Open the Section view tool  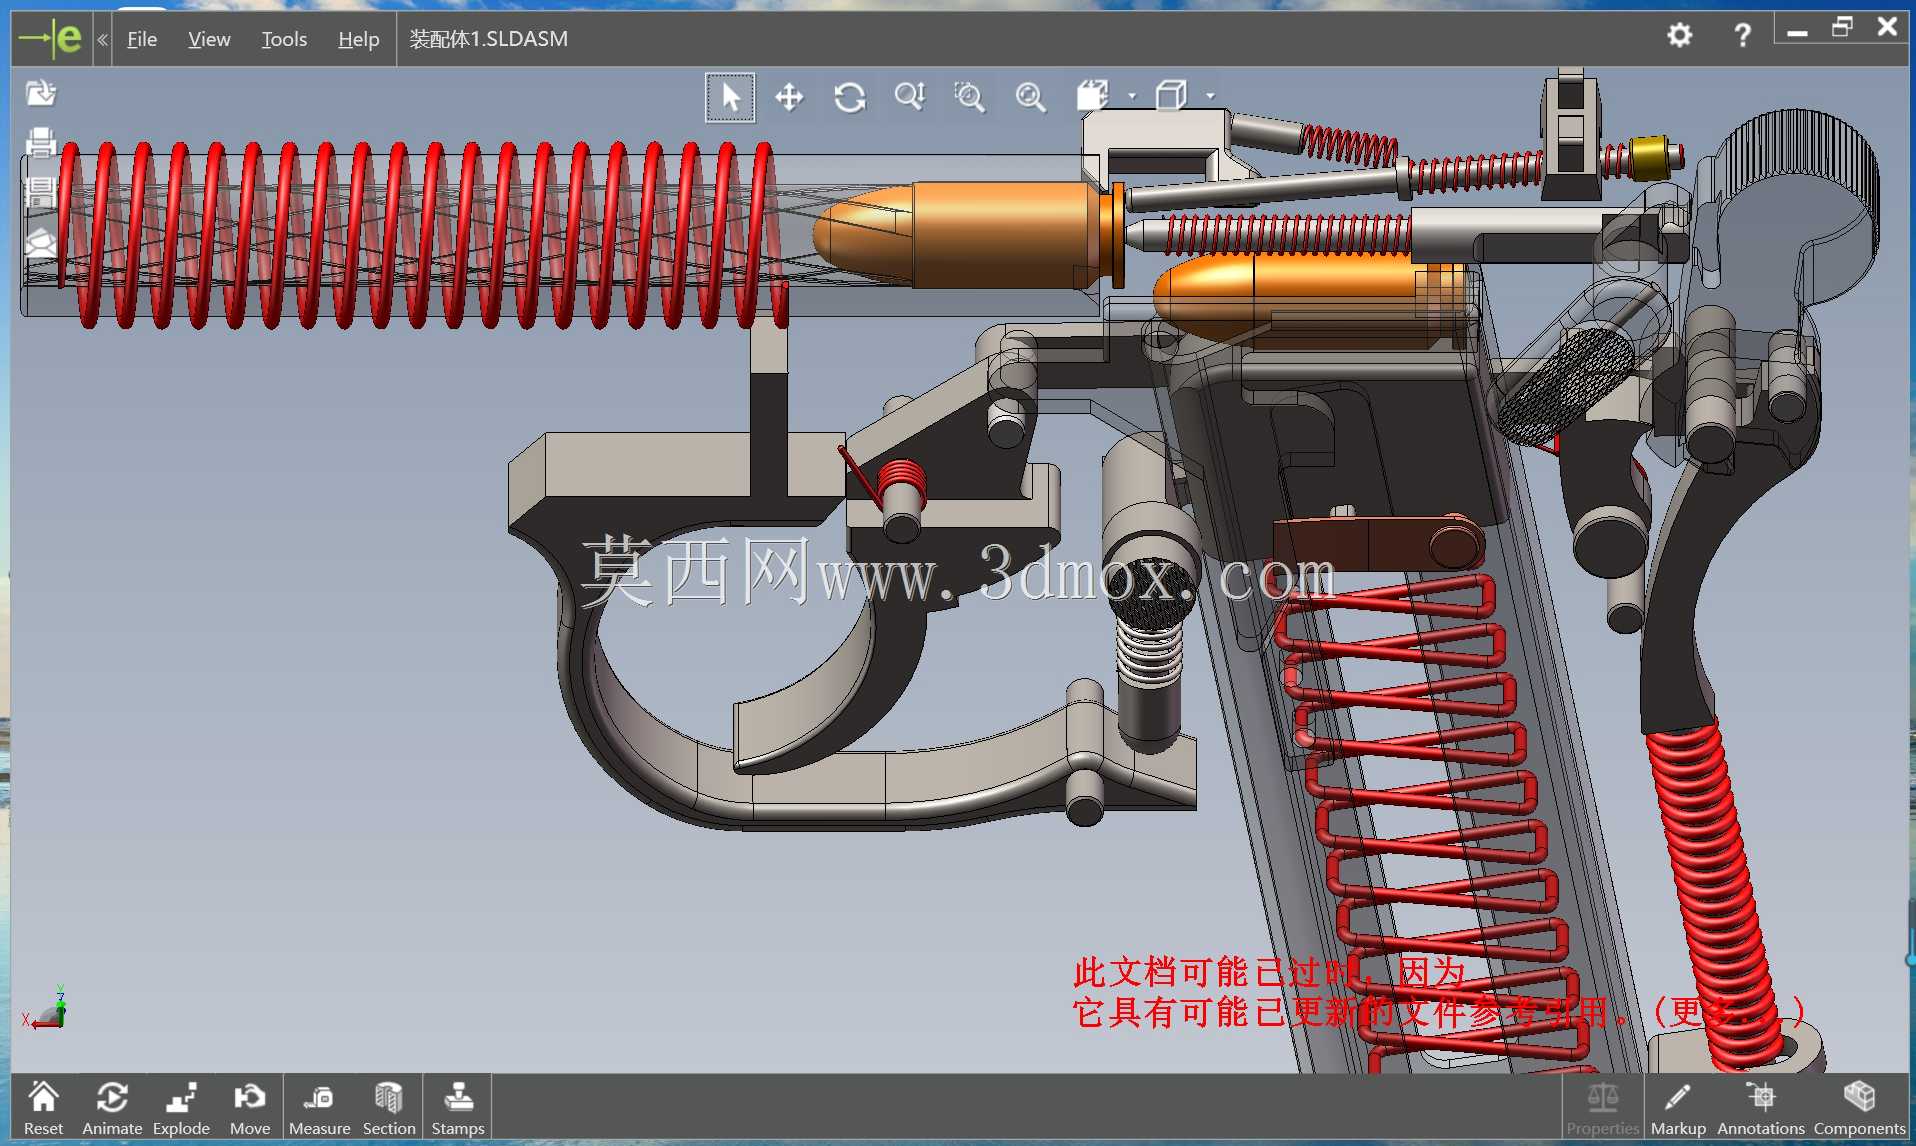click(389, 1108)
